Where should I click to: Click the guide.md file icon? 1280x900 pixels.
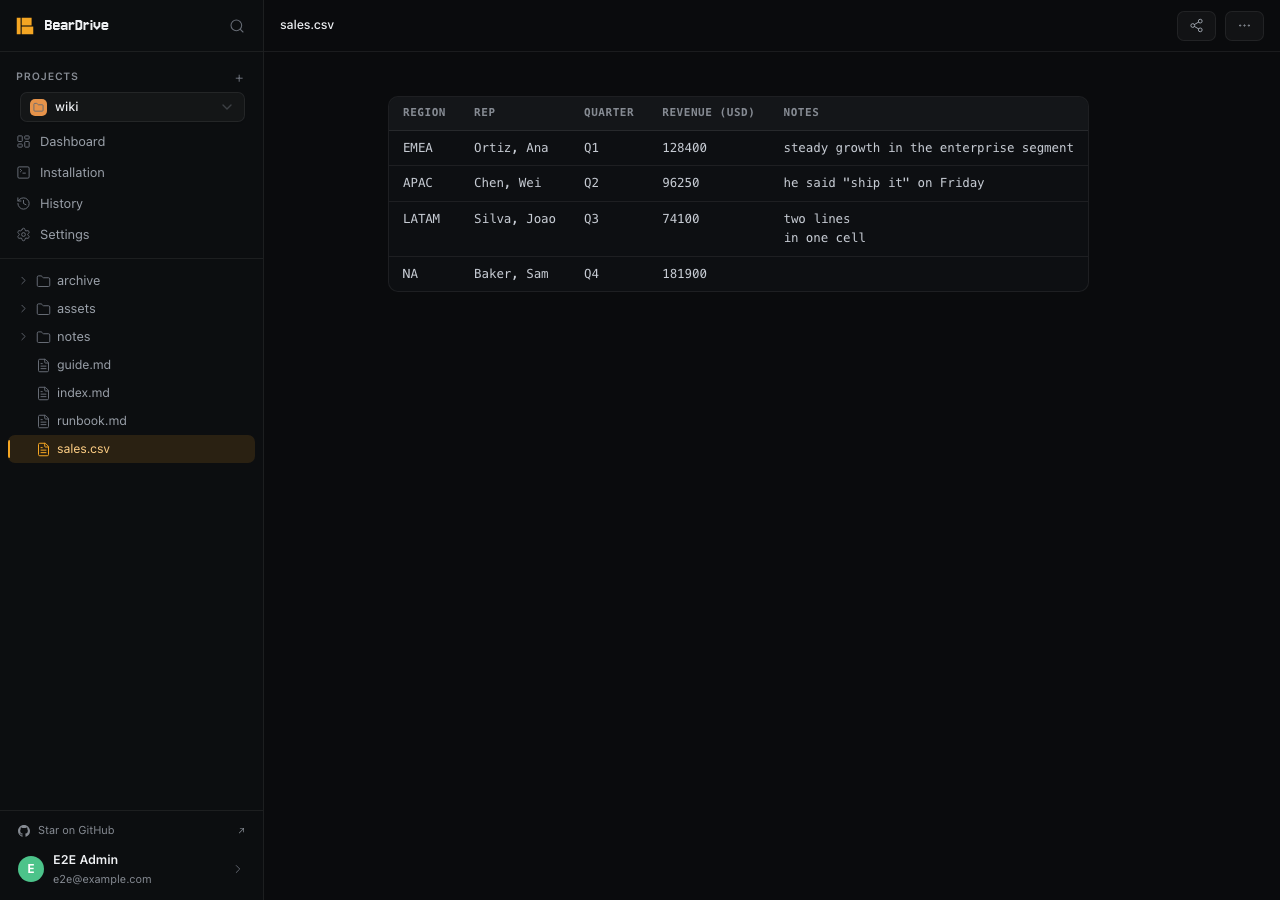[43, 365]
